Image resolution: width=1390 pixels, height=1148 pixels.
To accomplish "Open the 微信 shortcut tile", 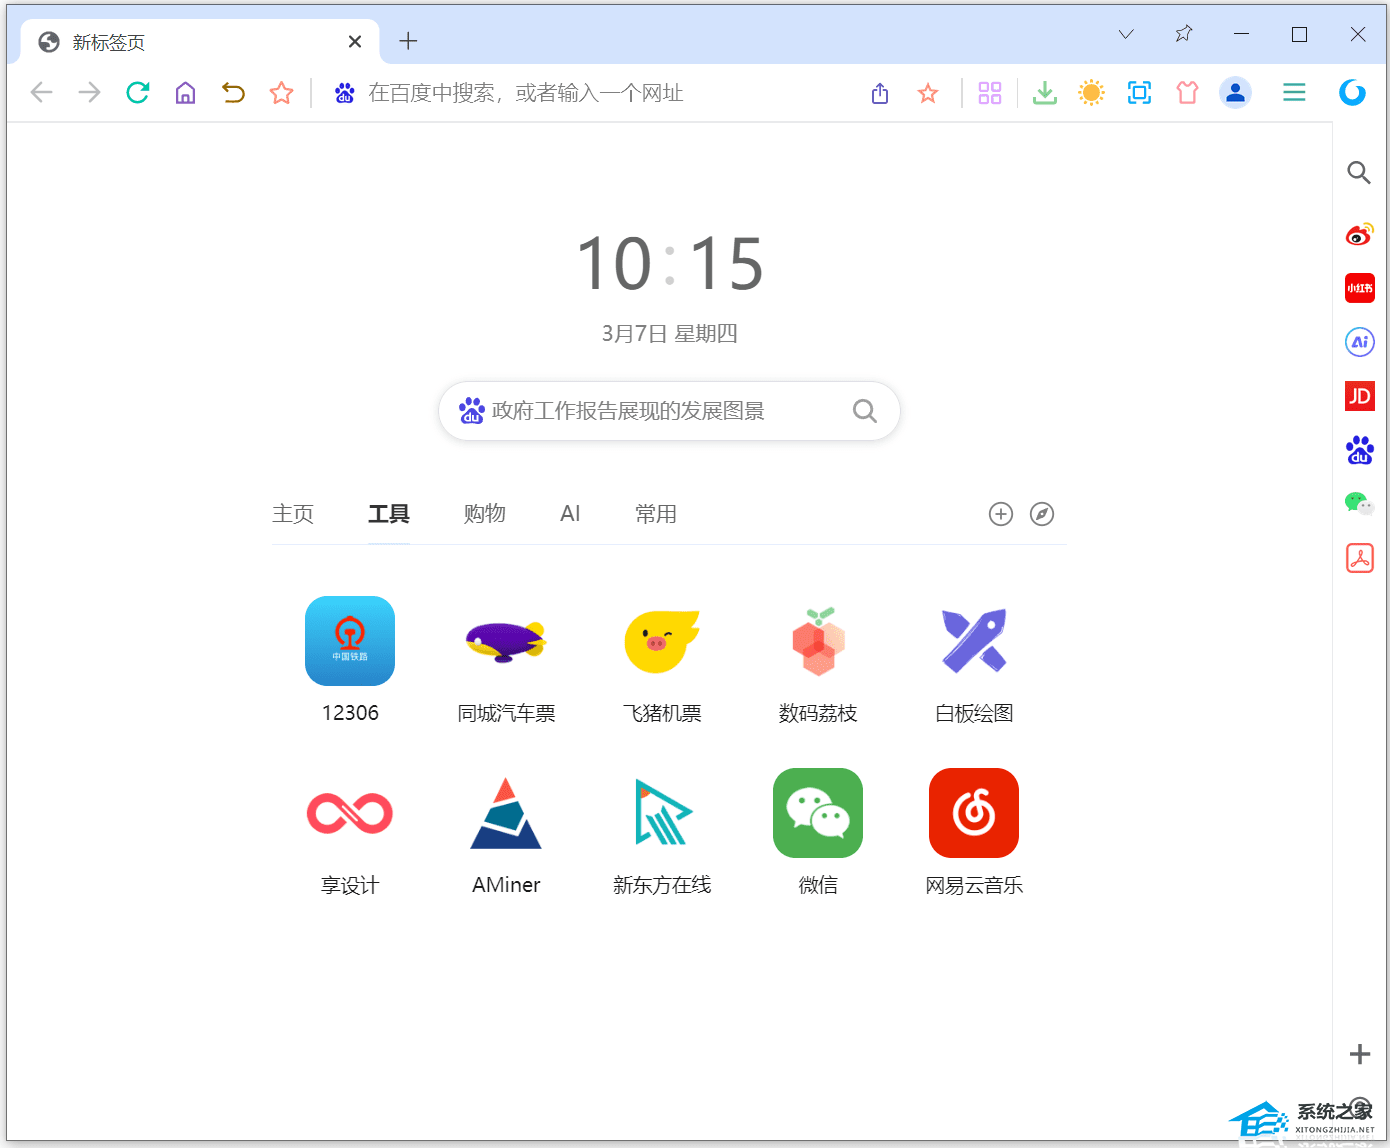I will [818, 832].
